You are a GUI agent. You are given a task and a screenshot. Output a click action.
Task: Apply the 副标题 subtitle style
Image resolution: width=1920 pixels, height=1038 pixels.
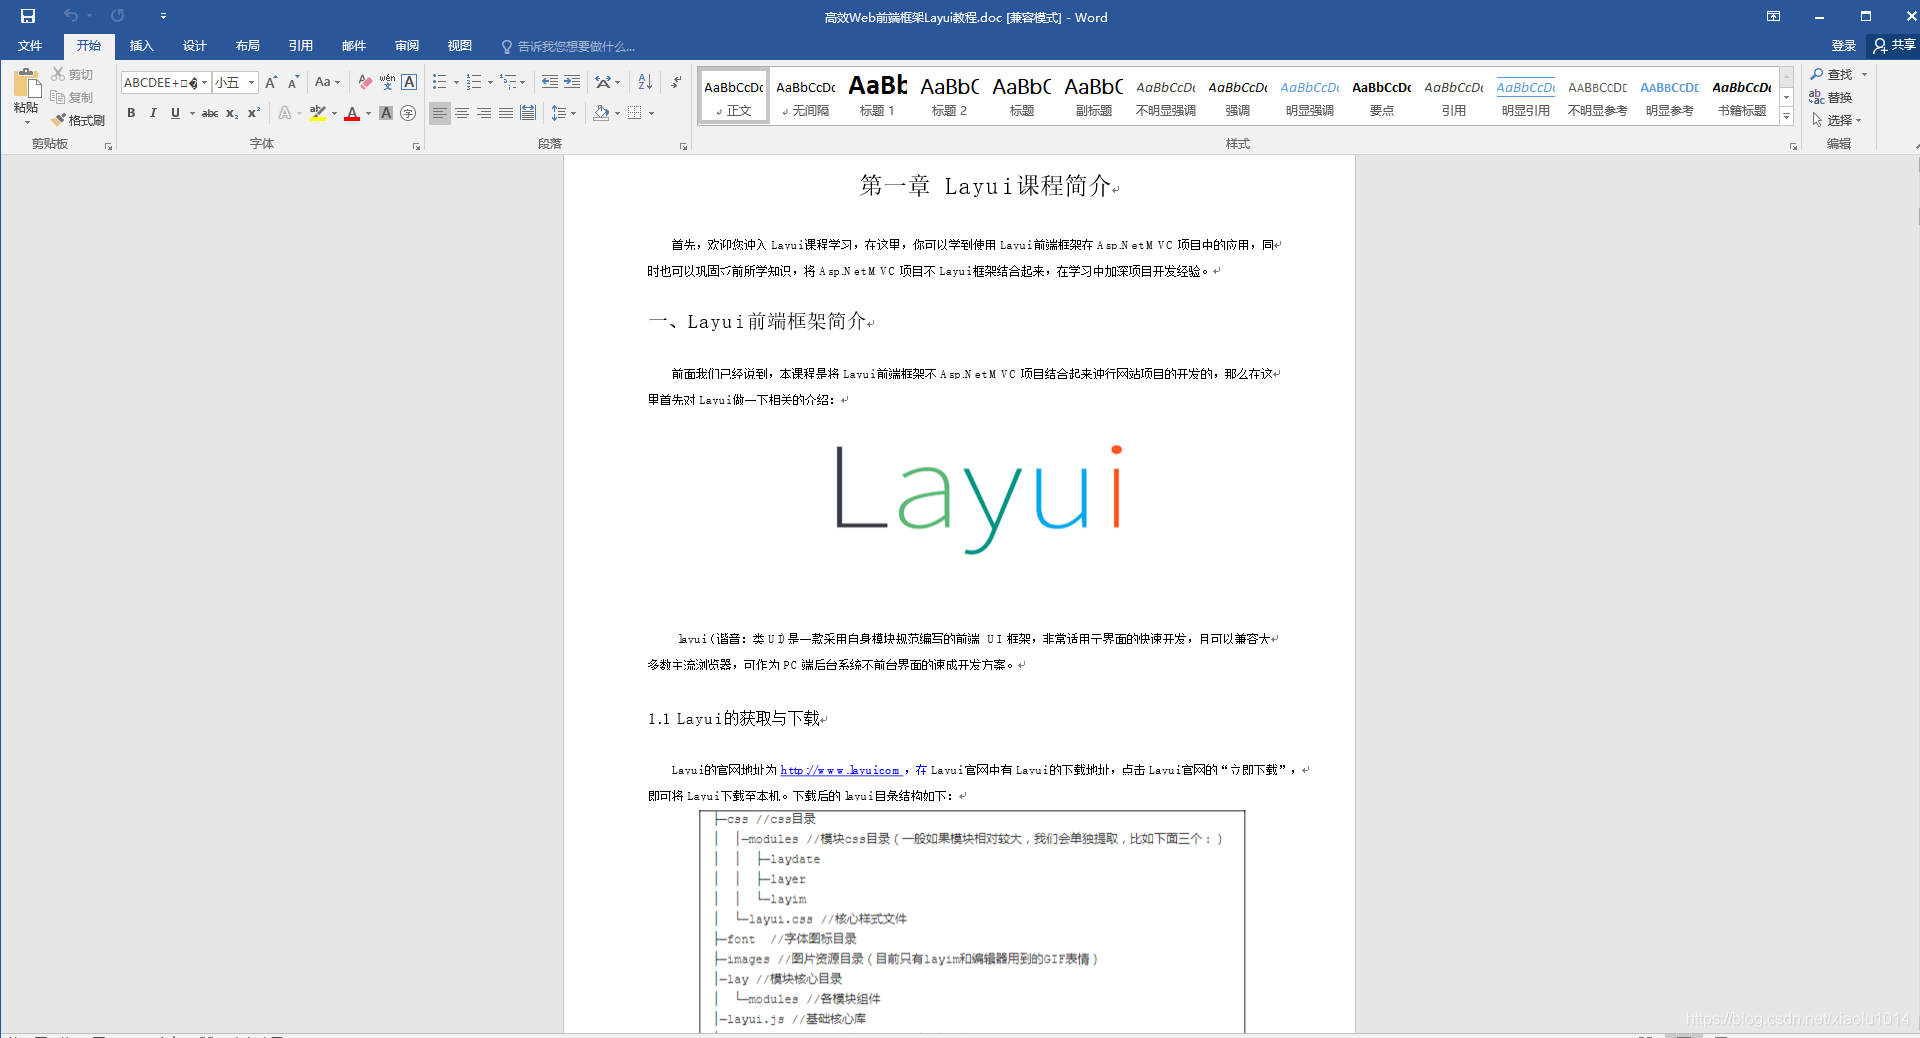coord(1094,96)
